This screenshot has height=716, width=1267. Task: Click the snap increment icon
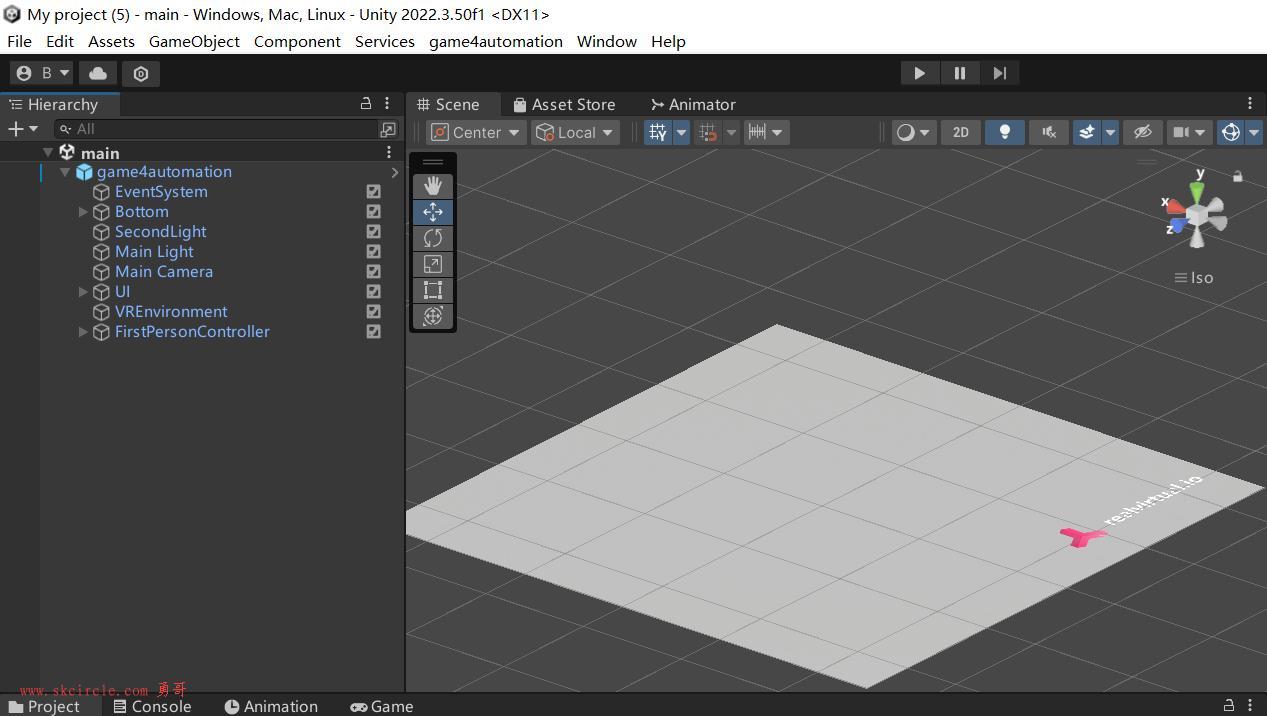click(708, 132)
